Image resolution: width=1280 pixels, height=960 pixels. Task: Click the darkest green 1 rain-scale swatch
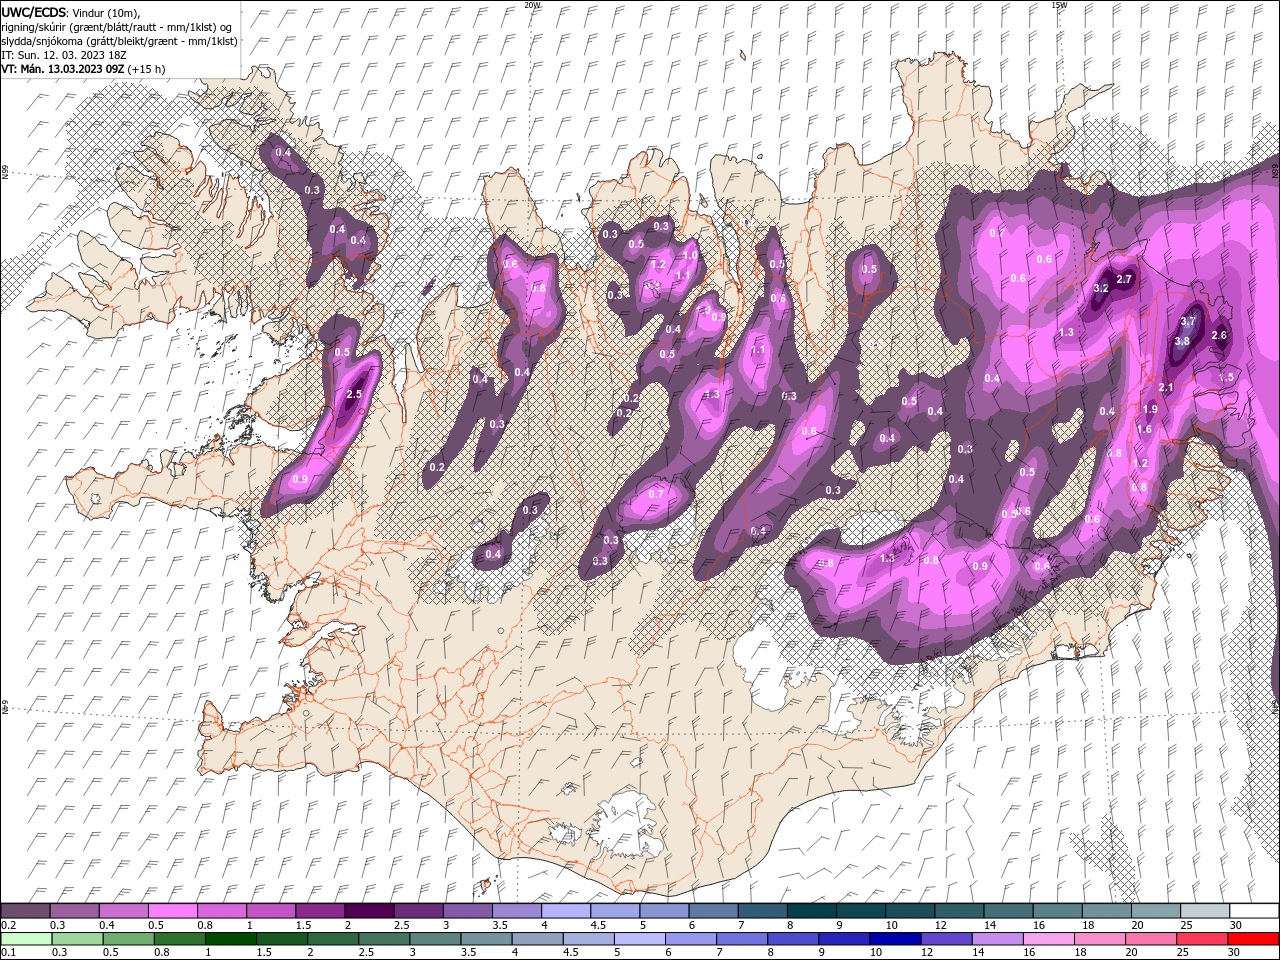(x=231, y=939)
